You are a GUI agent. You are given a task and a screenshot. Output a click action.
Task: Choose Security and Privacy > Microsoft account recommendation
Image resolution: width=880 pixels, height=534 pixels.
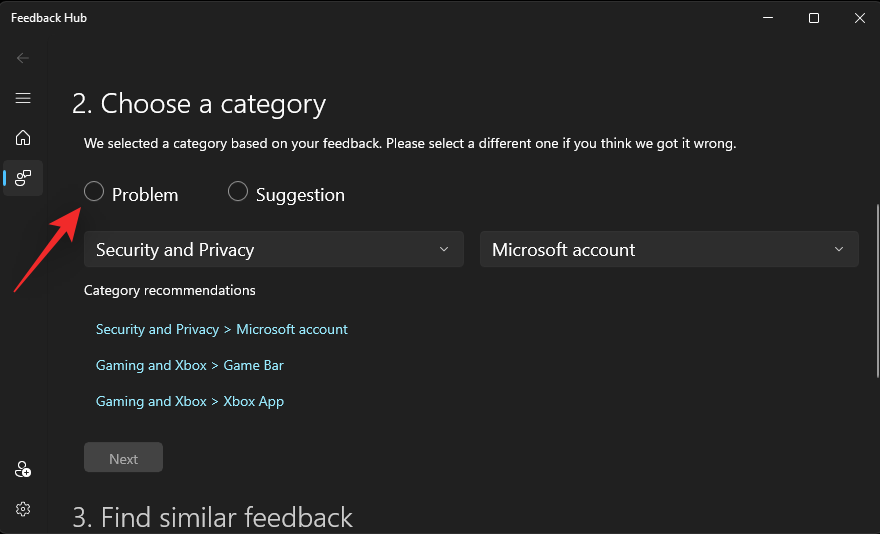point(222,329)
